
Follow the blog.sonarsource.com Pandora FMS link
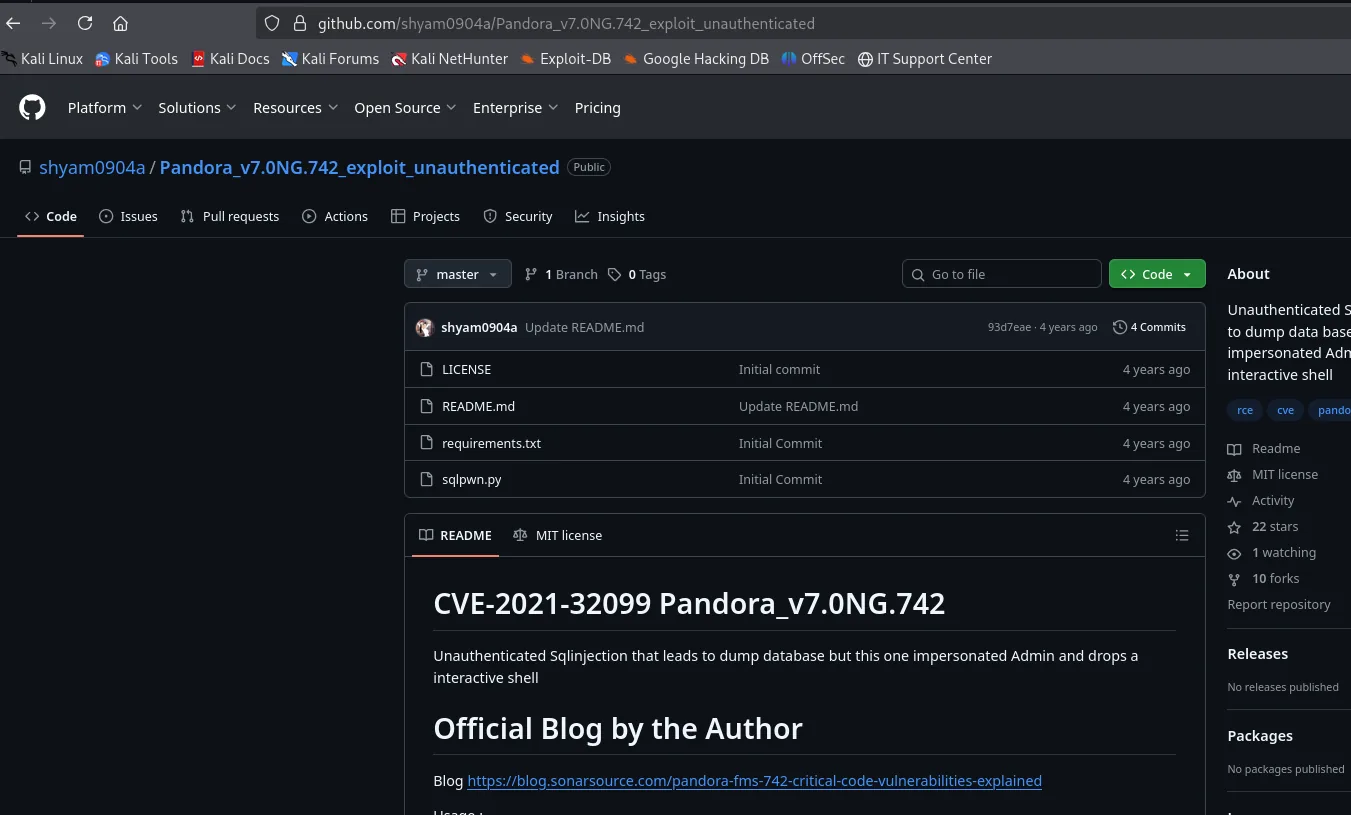(754, 780)
